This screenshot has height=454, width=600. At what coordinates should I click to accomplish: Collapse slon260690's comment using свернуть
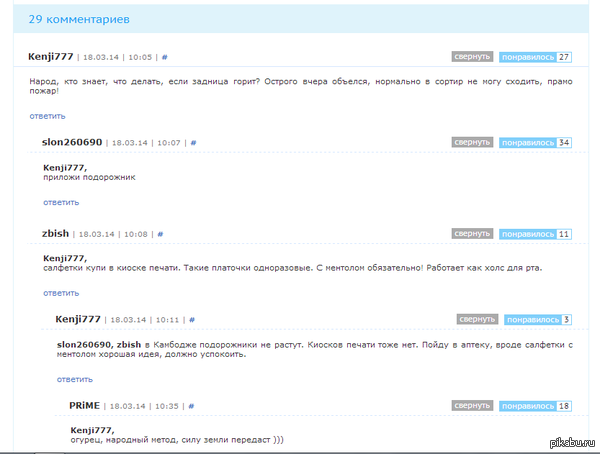pyautogui.click(x=472, y=143)
